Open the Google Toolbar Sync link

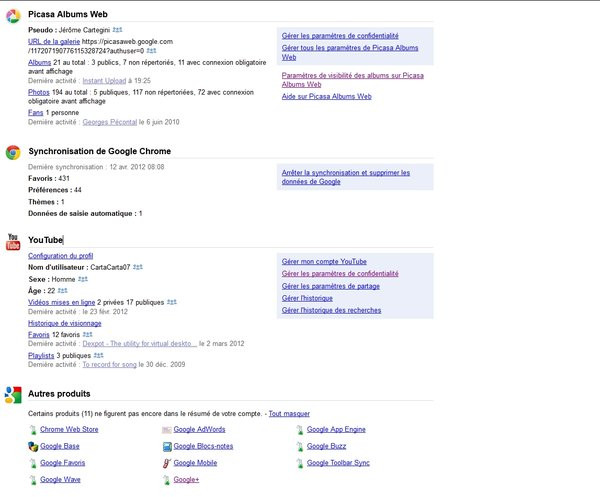[338, 463]
